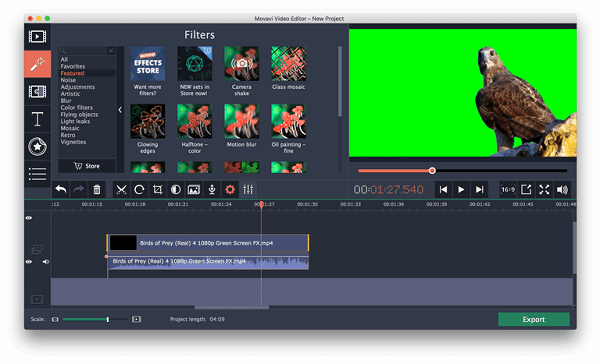This screenshot has height=364, width=600.
Task: Select the Birds of Prey video clip
Action: click(x=208, y=243)
